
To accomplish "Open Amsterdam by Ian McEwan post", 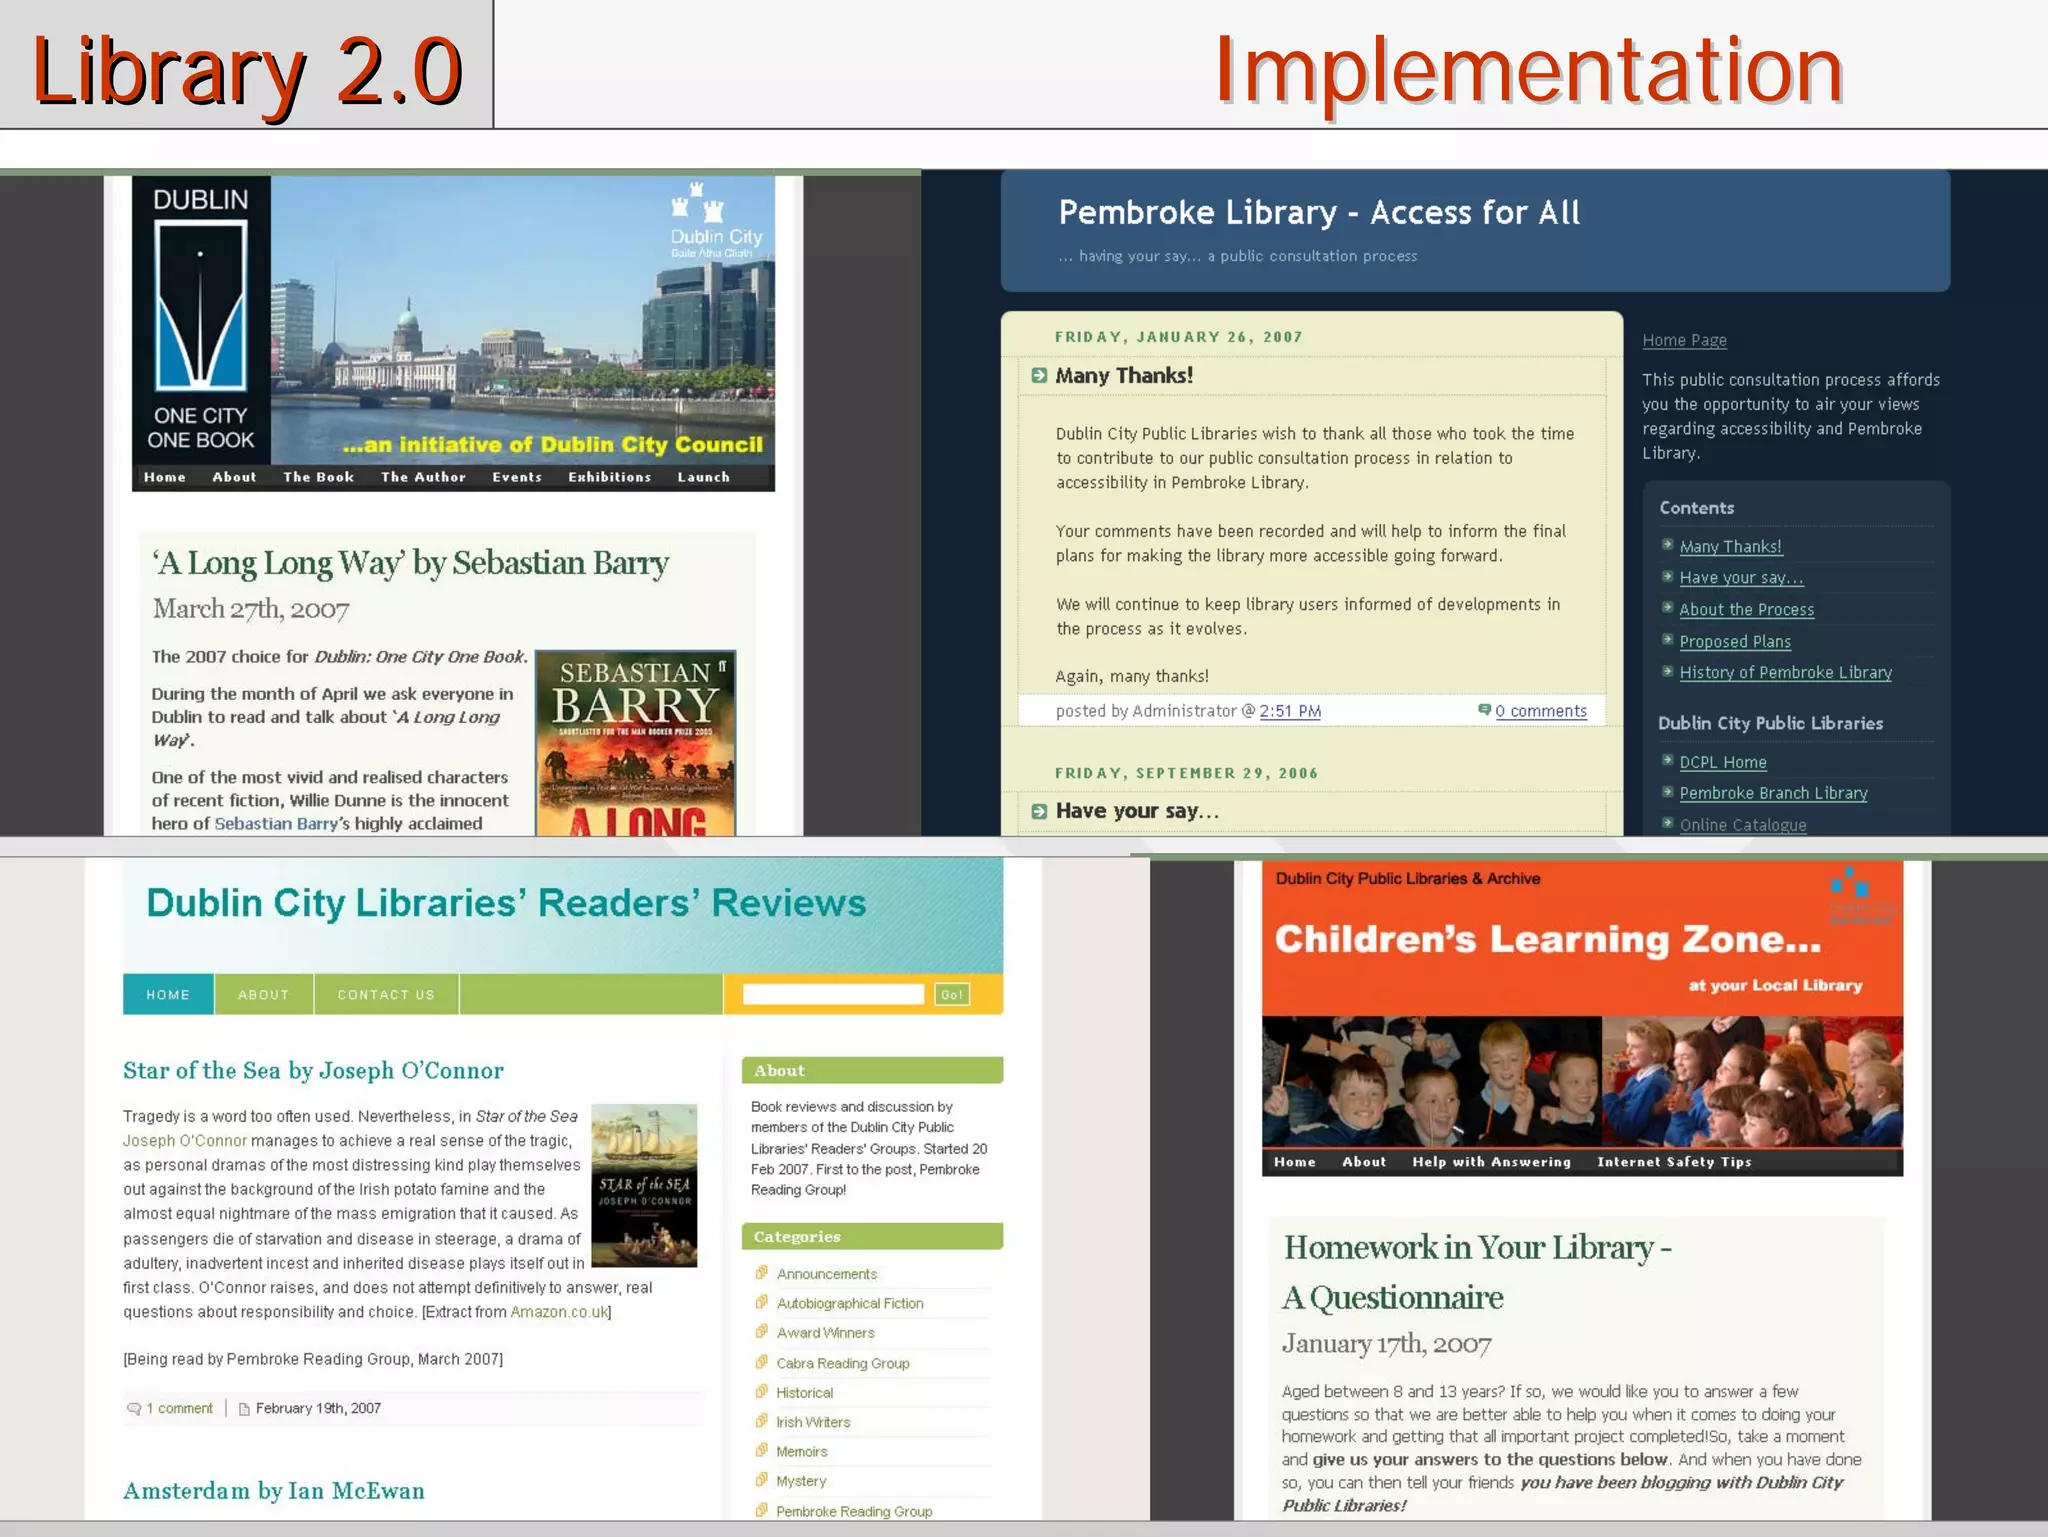I will pos(274,1490).
